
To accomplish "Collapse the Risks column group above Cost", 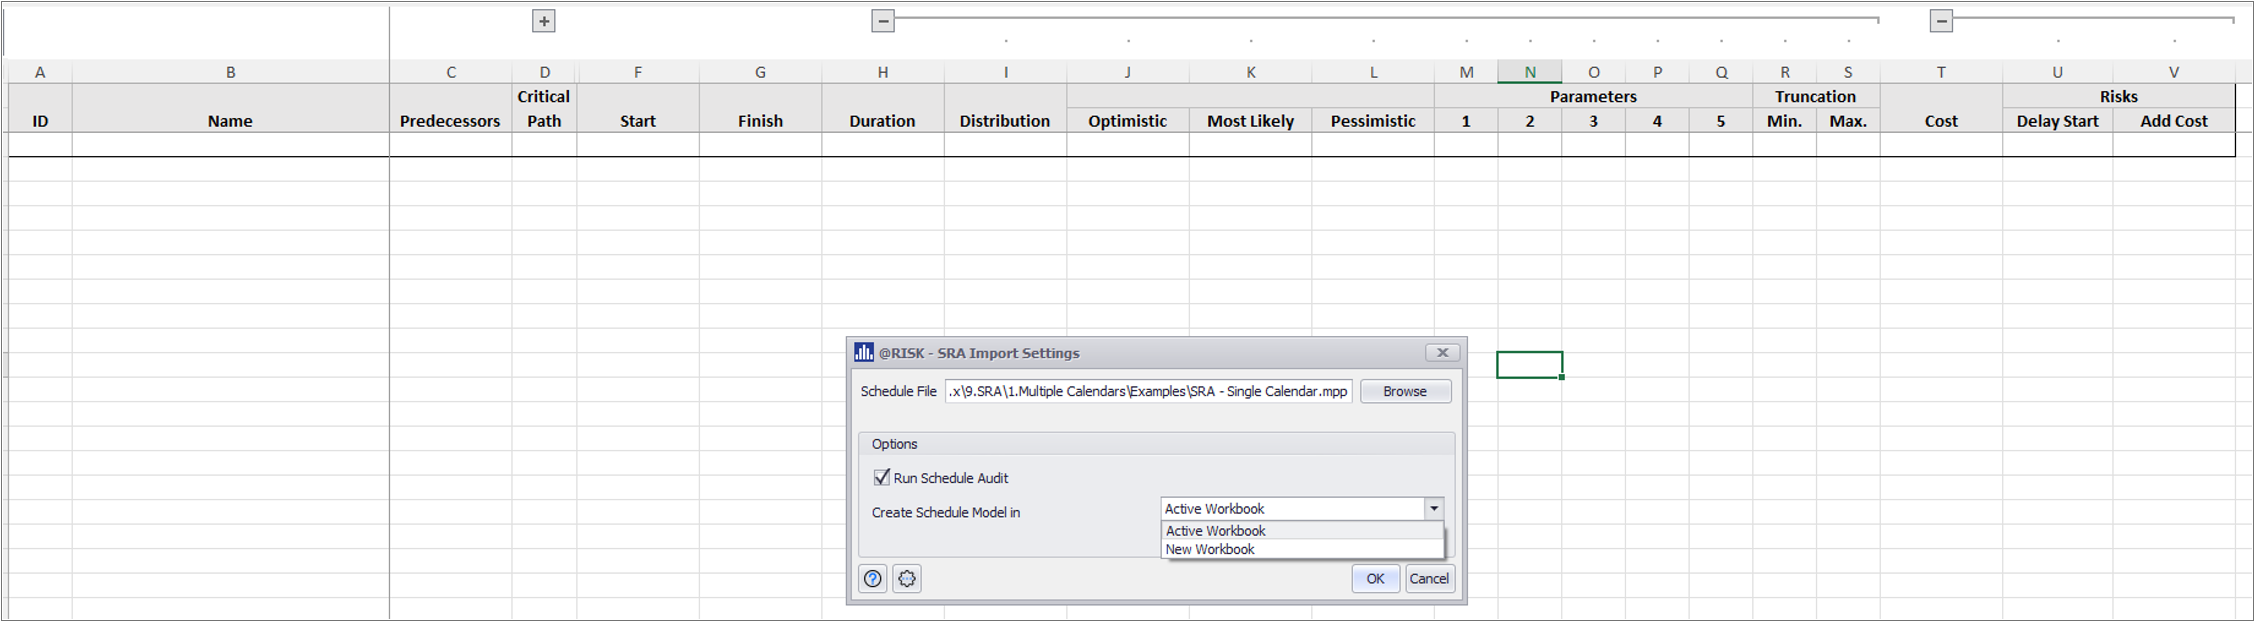I will pyautogui.click(x=1940, y=21).
